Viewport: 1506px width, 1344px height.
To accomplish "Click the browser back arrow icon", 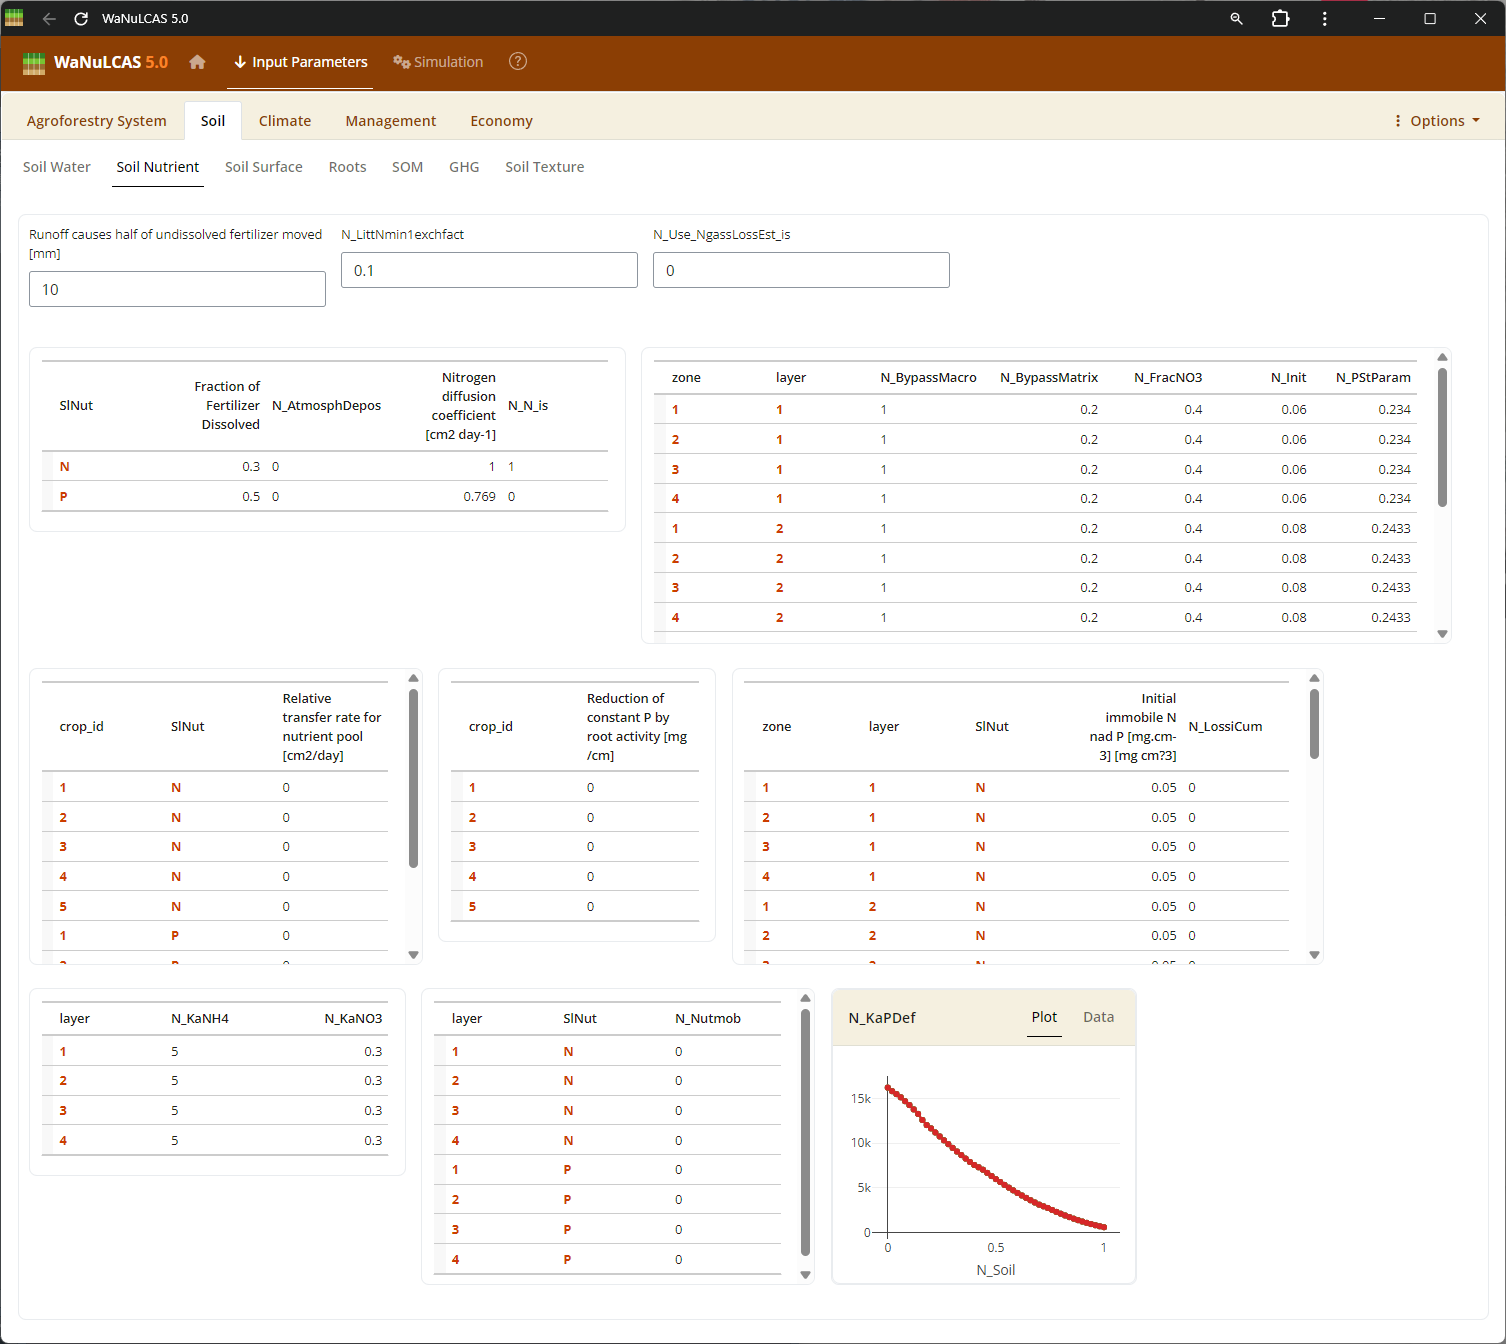I will tap(49, 19).
